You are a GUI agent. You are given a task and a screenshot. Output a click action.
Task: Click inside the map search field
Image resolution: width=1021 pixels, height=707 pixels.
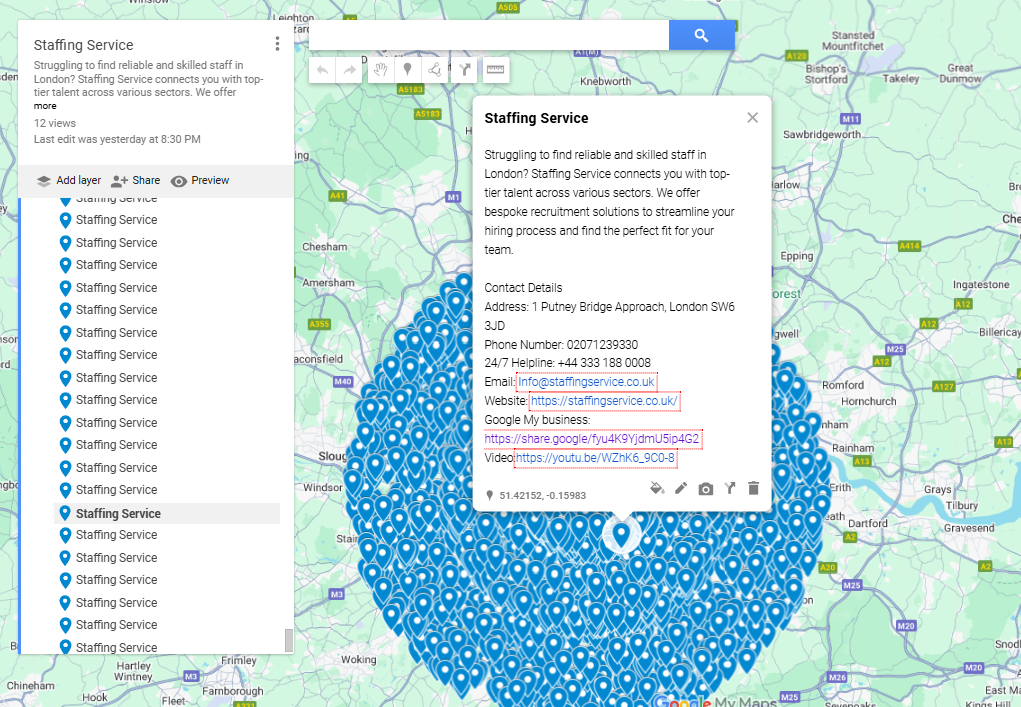(x=489, y=34)
